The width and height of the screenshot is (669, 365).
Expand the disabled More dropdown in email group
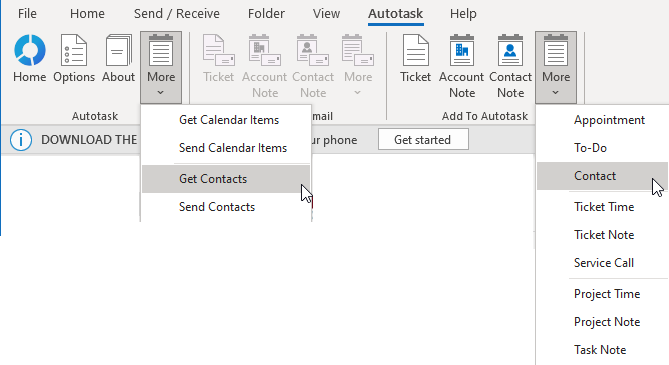point(358,67)
